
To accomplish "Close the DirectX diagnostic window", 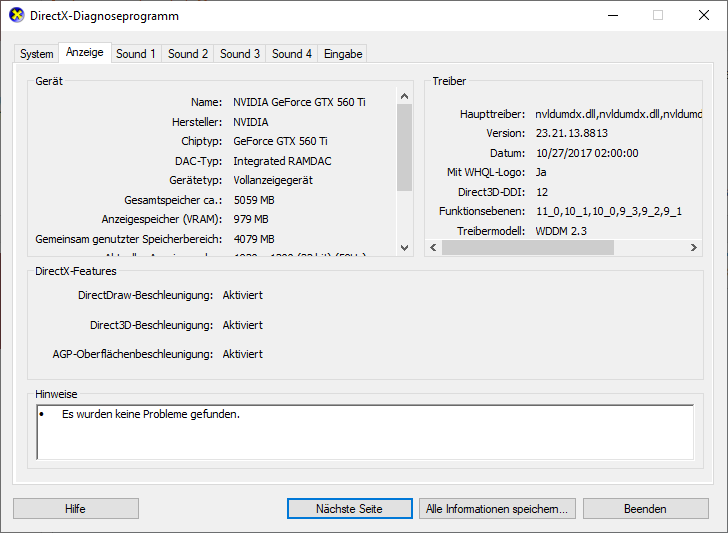I will [x=704, y=15].
